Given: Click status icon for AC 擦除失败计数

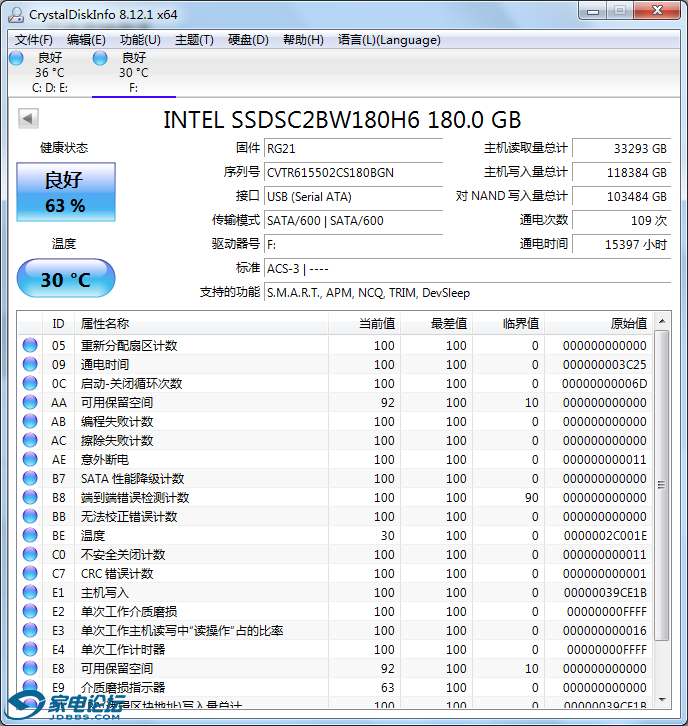Looking at the screenshot, I should tap(30, 440).
